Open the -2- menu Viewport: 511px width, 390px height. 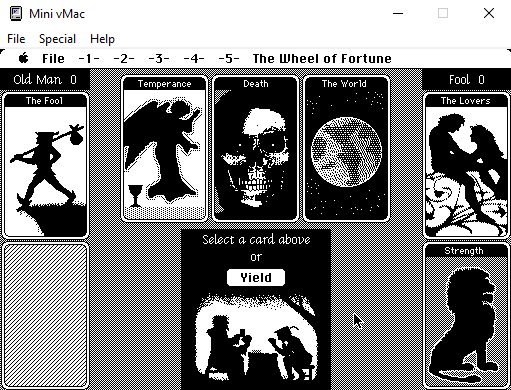tap(124, 59)
